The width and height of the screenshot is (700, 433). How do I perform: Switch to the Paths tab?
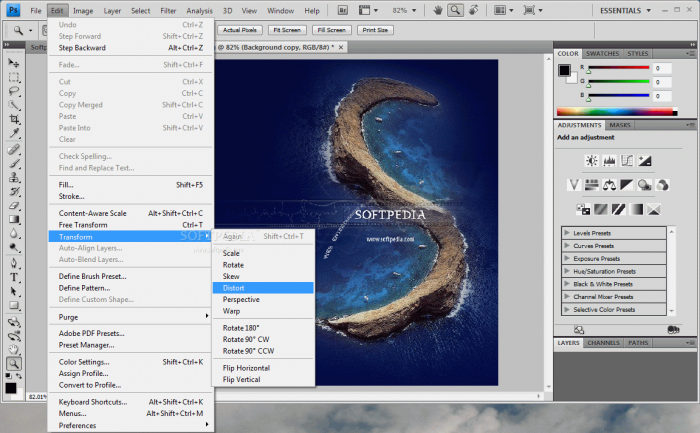[x=638, y=343]
